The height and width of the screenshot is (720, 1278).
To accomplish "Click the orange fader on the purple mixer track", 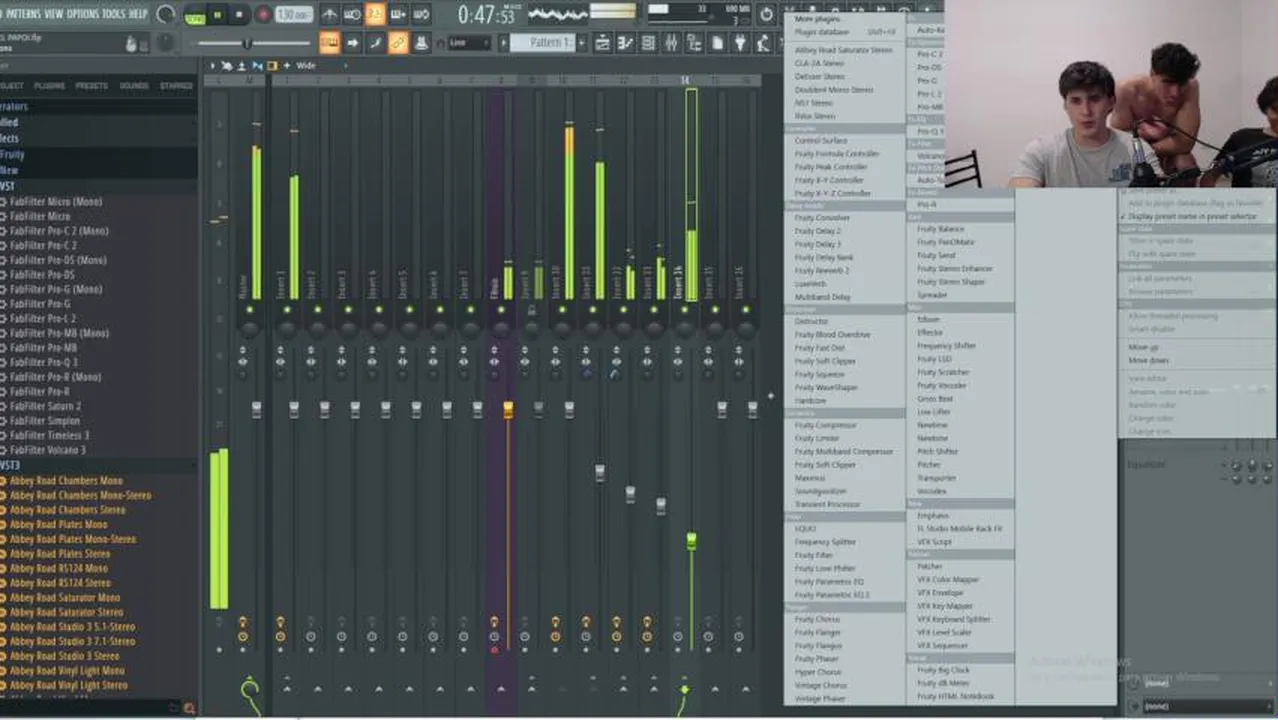I will tap(508, 409).
